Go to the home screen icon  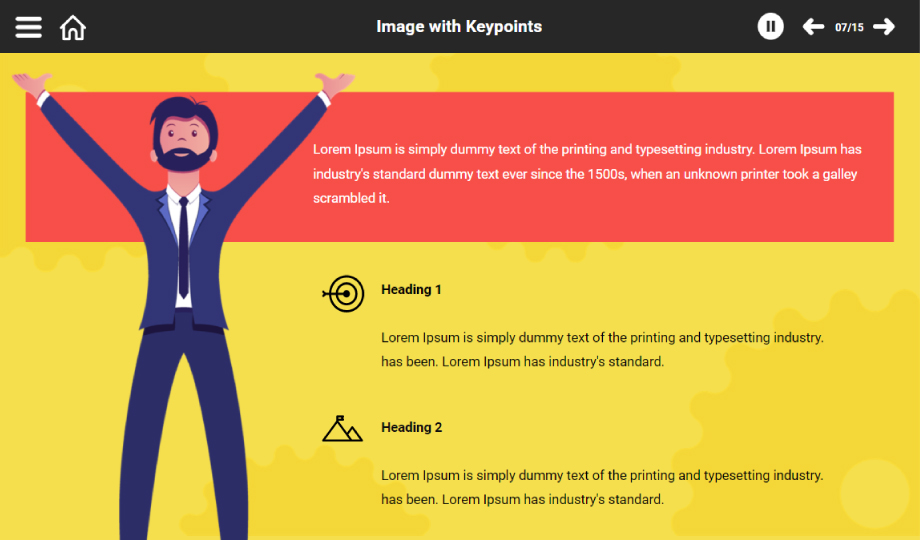(x=73, y=28)
